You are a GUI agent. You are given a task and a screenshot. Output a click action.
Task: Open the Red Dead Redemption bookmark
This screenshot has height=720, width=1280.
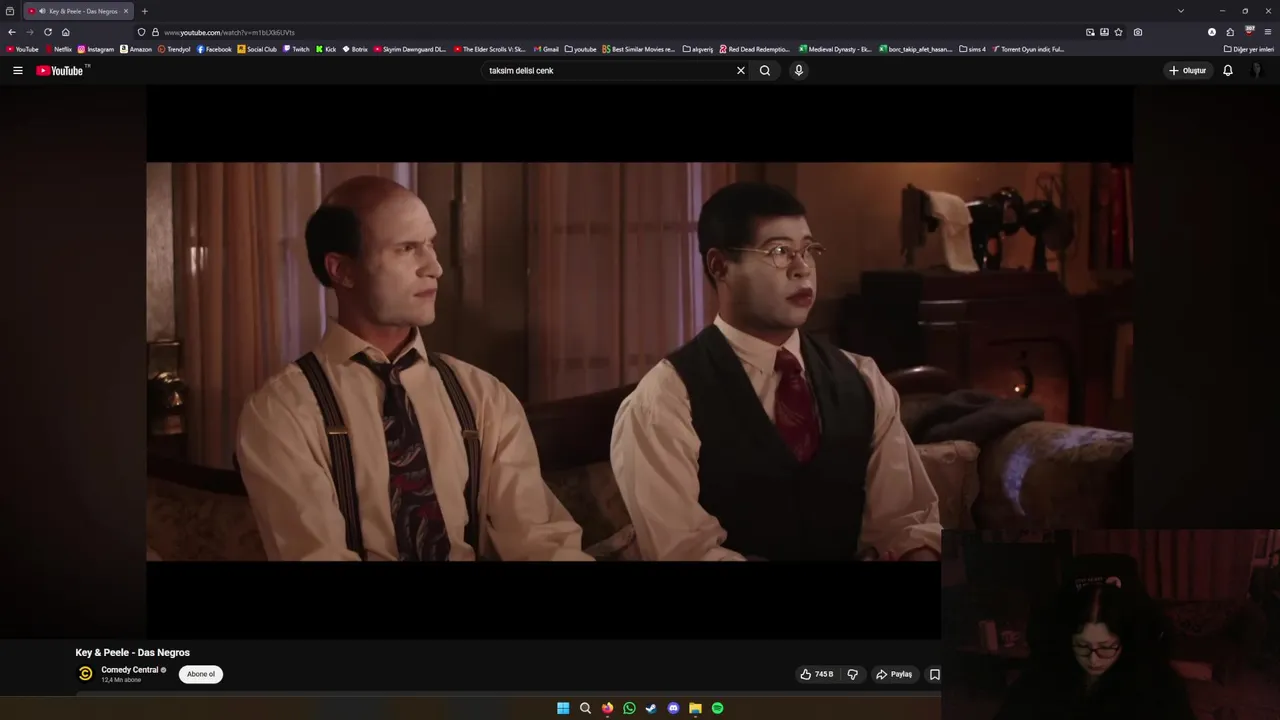point(755,49)
